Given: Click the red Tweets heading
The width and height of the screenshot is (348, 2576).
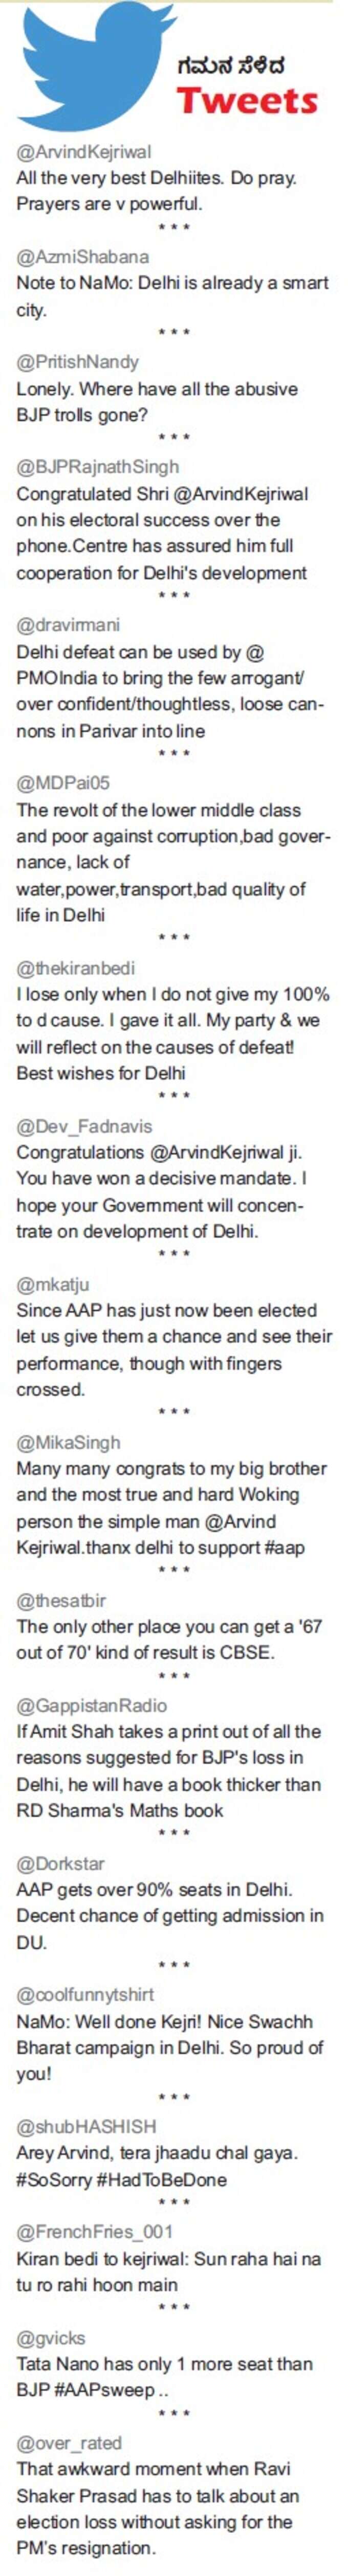Looking at the screenshot, I should coord(248,101).
